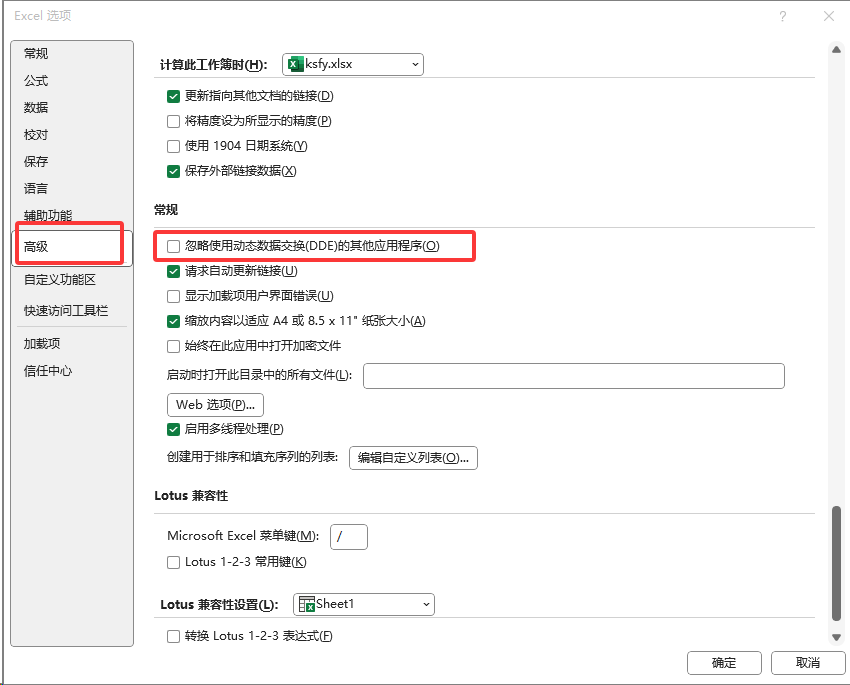This screenshot has height=685, width=850.
Task: Open 信任中心 category in sidebar
Action: pyautogui.click(x=48, y=371)
